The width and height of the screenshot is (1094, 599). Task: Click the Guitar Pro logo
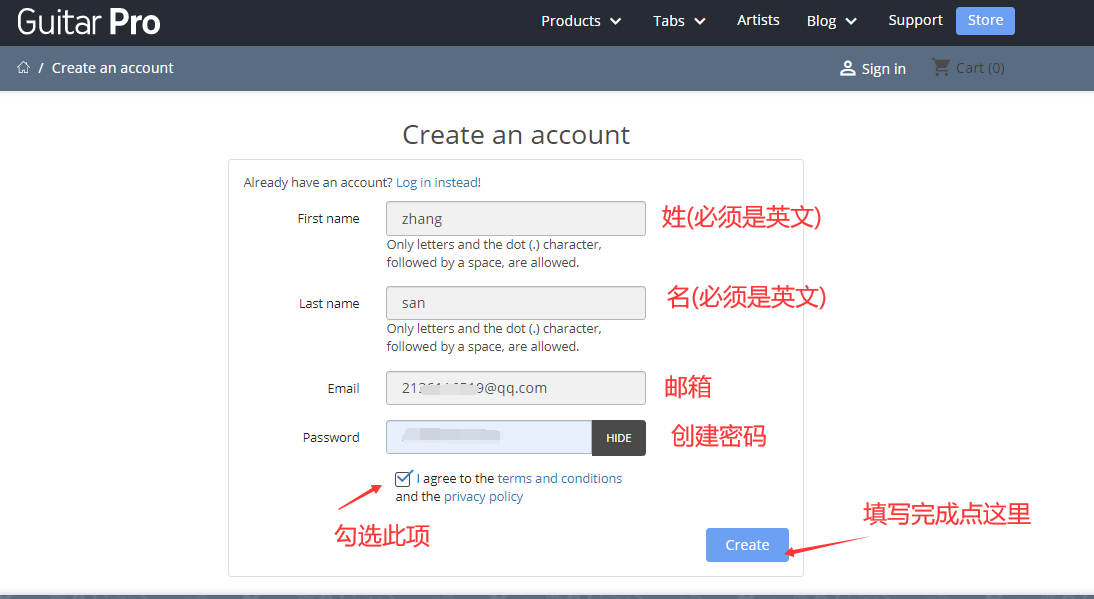(x=89, y=22)
